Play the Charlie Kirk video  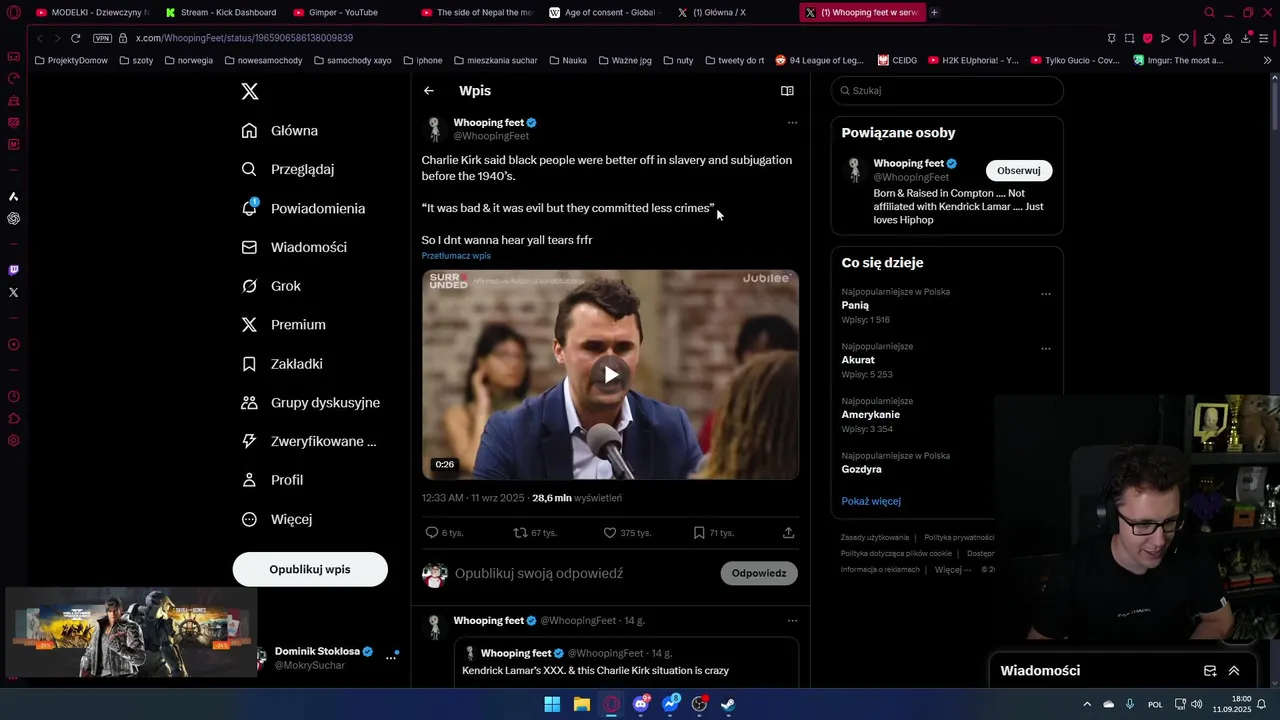610,375
